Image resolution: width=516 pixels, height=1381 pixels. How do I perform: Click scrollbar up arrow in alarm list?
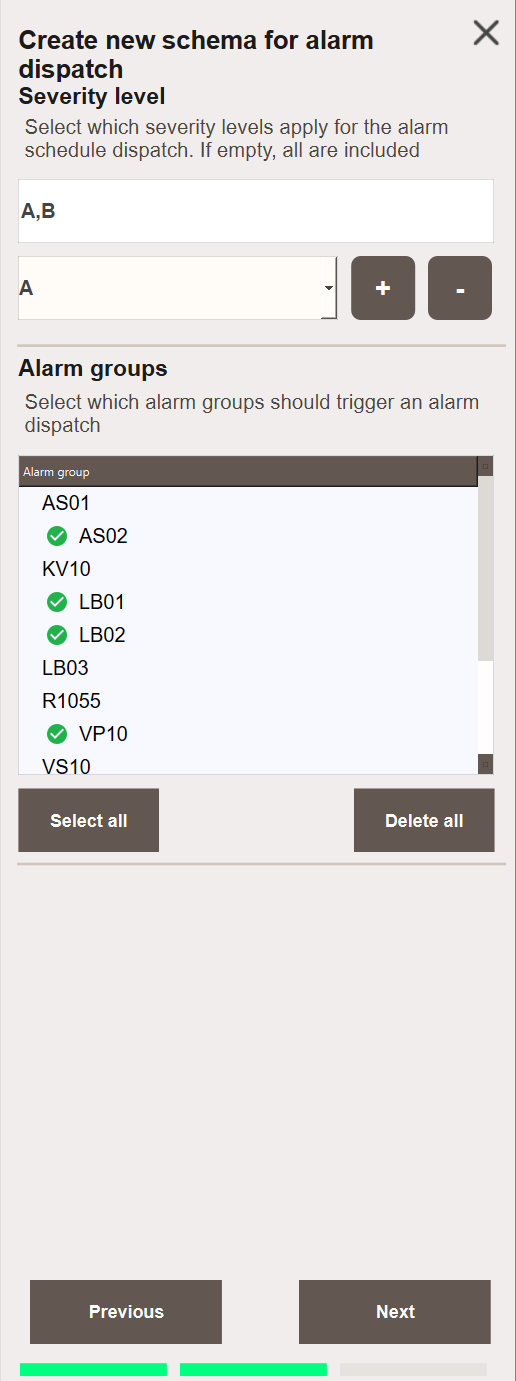click(486, 466)
